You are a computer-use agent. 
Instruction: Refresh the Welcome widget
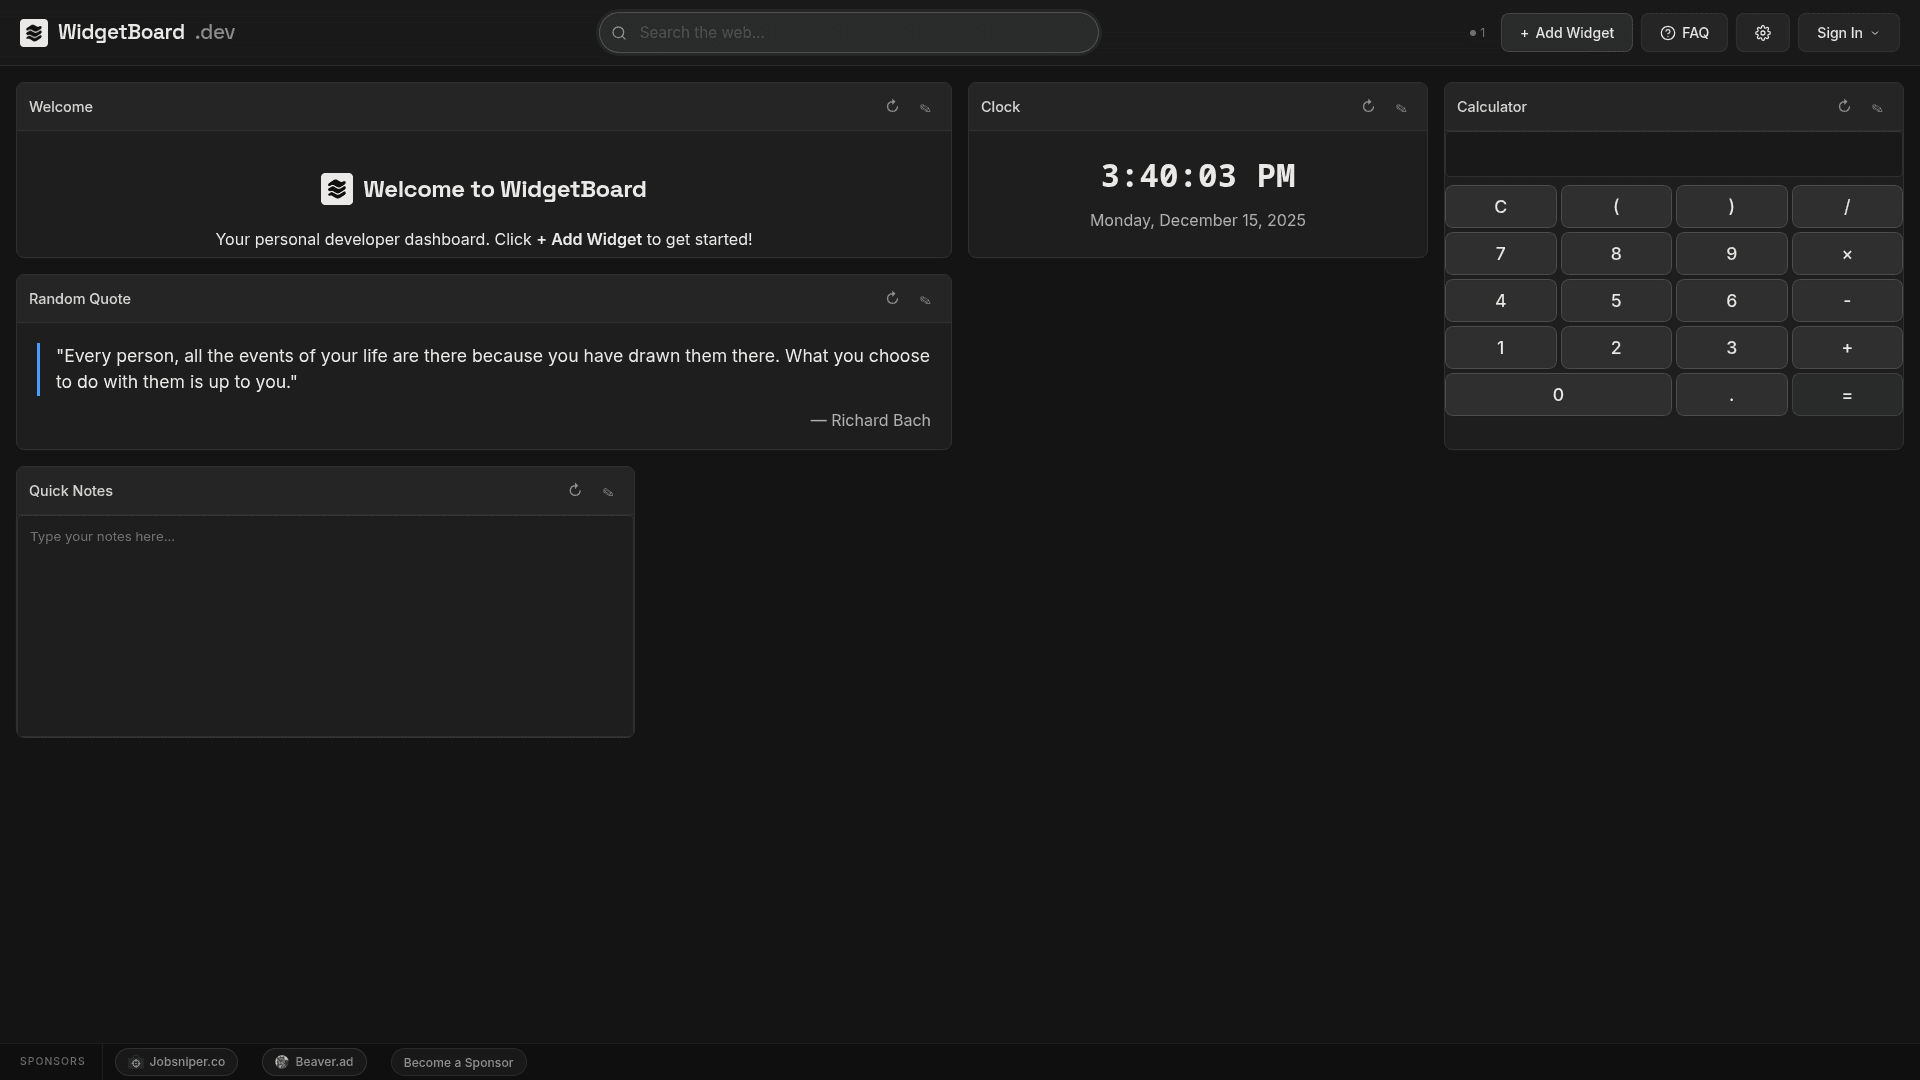coord(892,106)
